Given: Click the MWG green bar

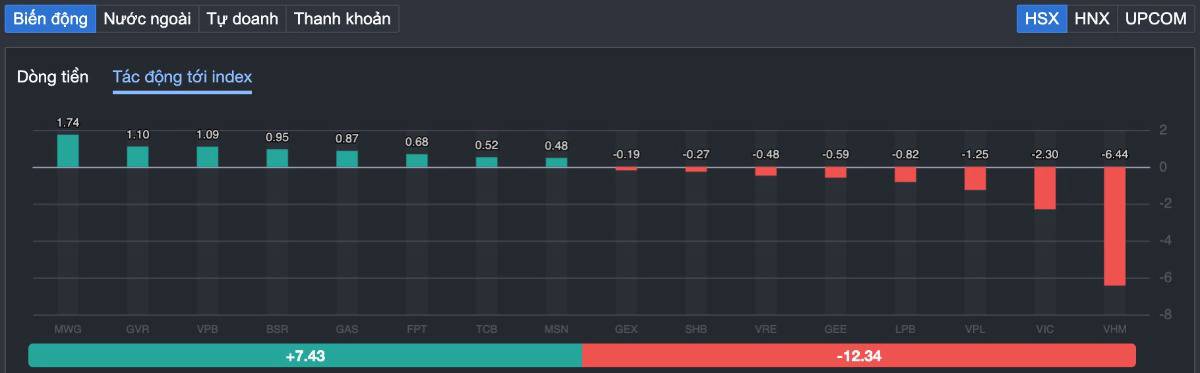Looking at the screenshot, I should tap(68, 151).
